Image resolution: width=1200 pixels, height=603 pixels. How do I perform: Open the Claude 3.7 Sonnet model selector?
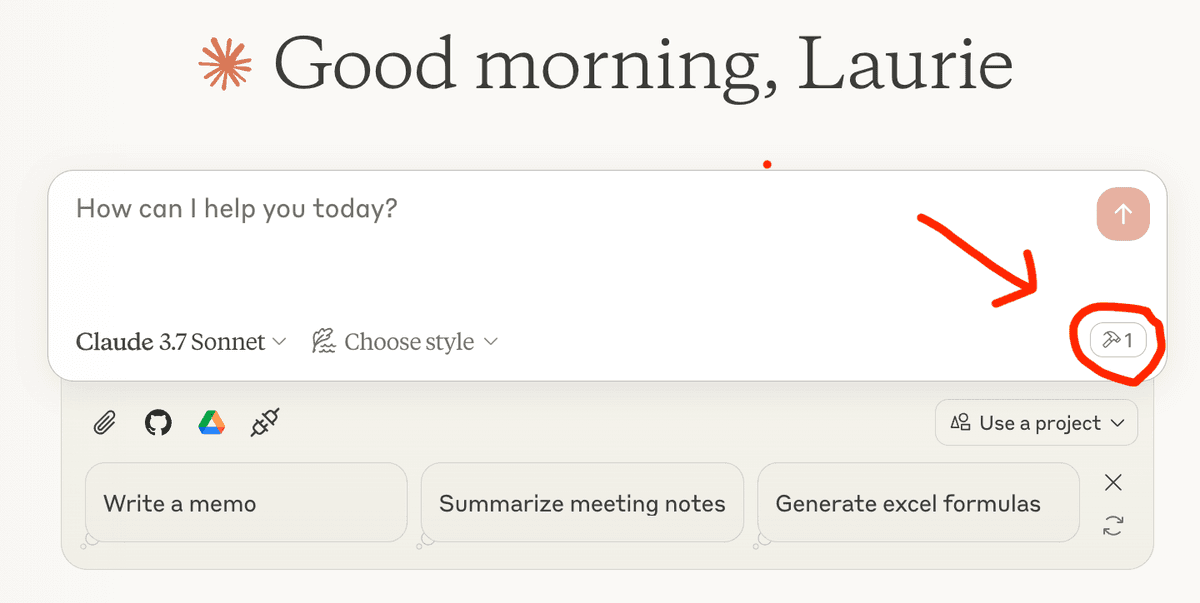(x=181, y=342)
